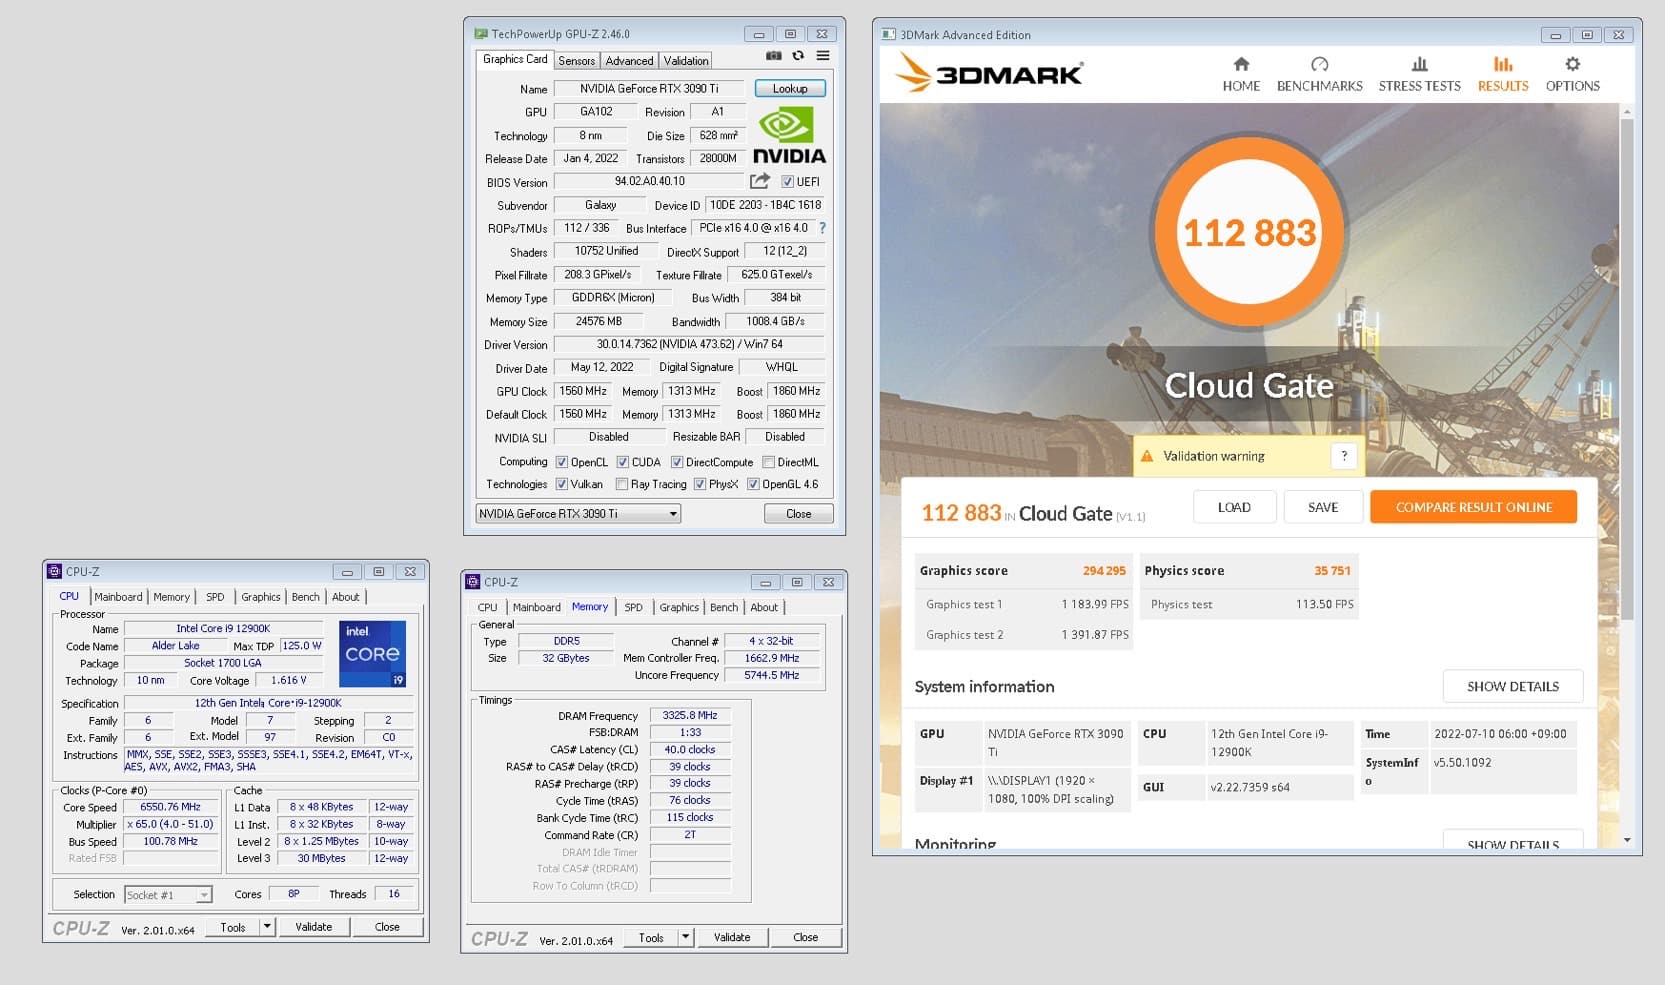Open 3DMark Benchmarks section

click(x=1319, y=74)
